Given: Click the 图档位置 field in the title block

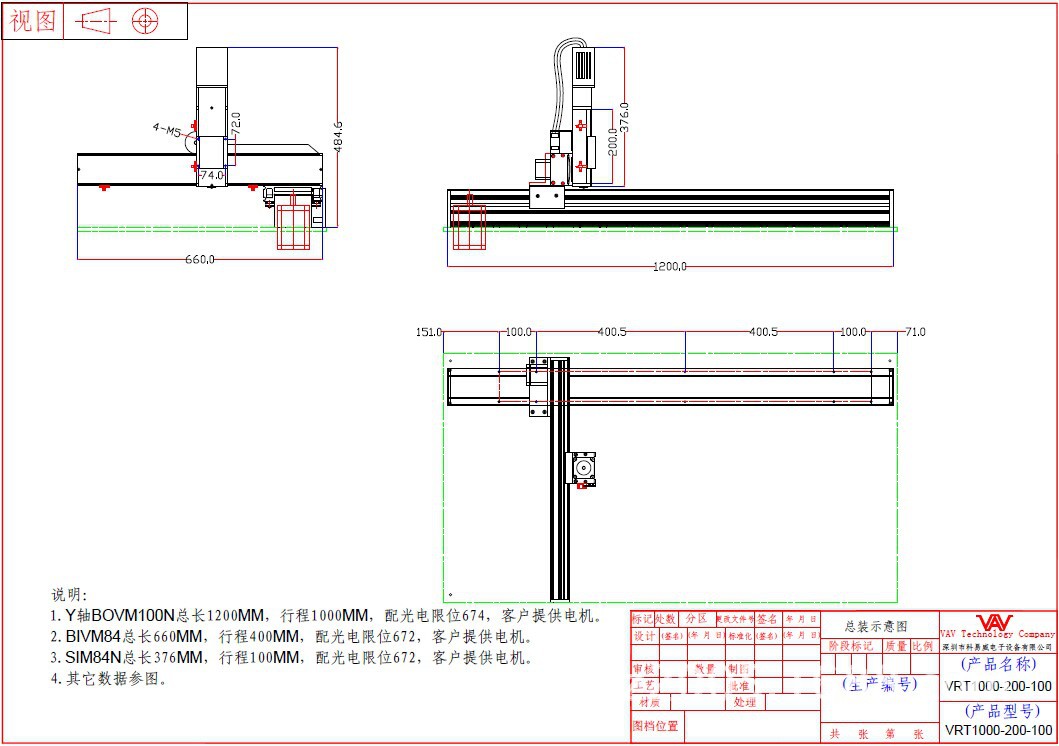Looking at the screenshot, I should (x=656, y=726).
